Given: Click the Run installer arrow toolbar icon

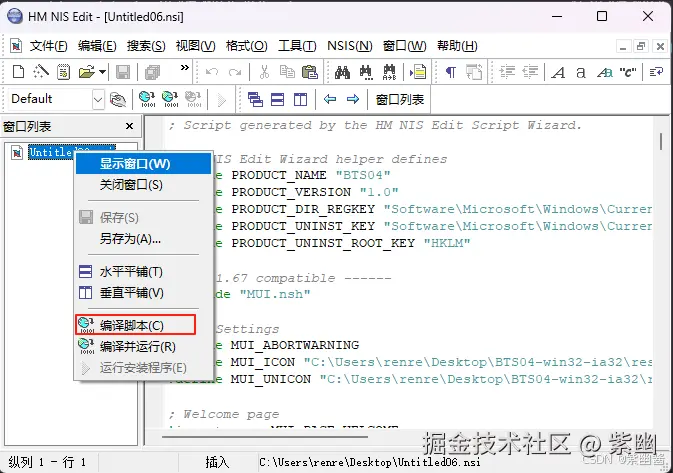Looking at the screenshot, I should click(x=221, y=100).
